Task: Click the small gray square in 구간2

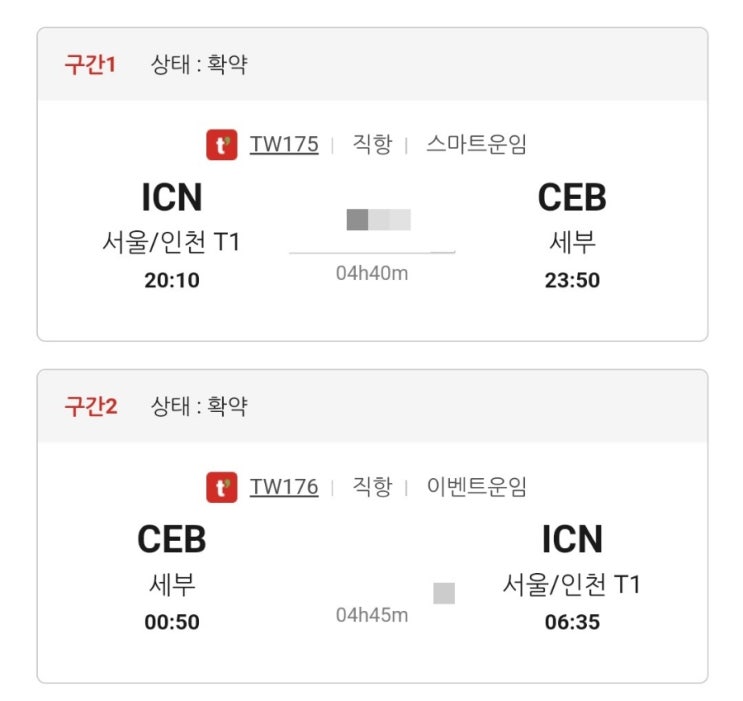Action: click(x=444, y=593)
